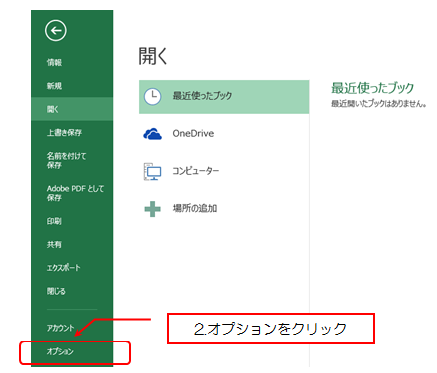Choose the OneDrive location label
This screenshot has width=437, height=373.
point(193,134)
